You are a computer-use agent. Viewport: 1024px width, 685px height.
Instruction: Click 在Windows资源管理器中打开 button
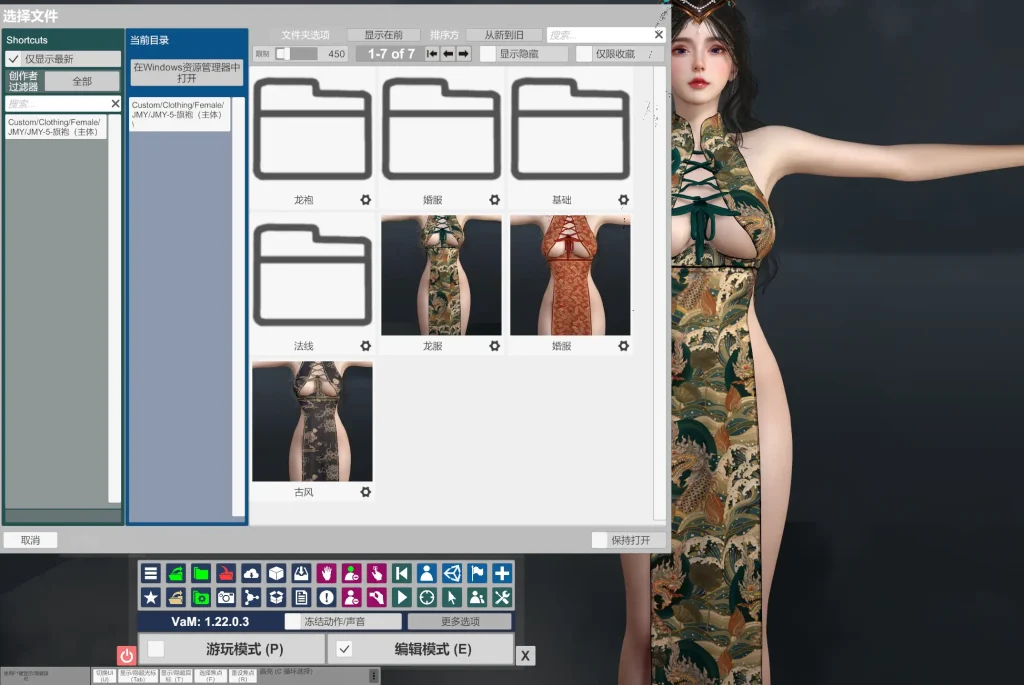click(x=187, y=72)
